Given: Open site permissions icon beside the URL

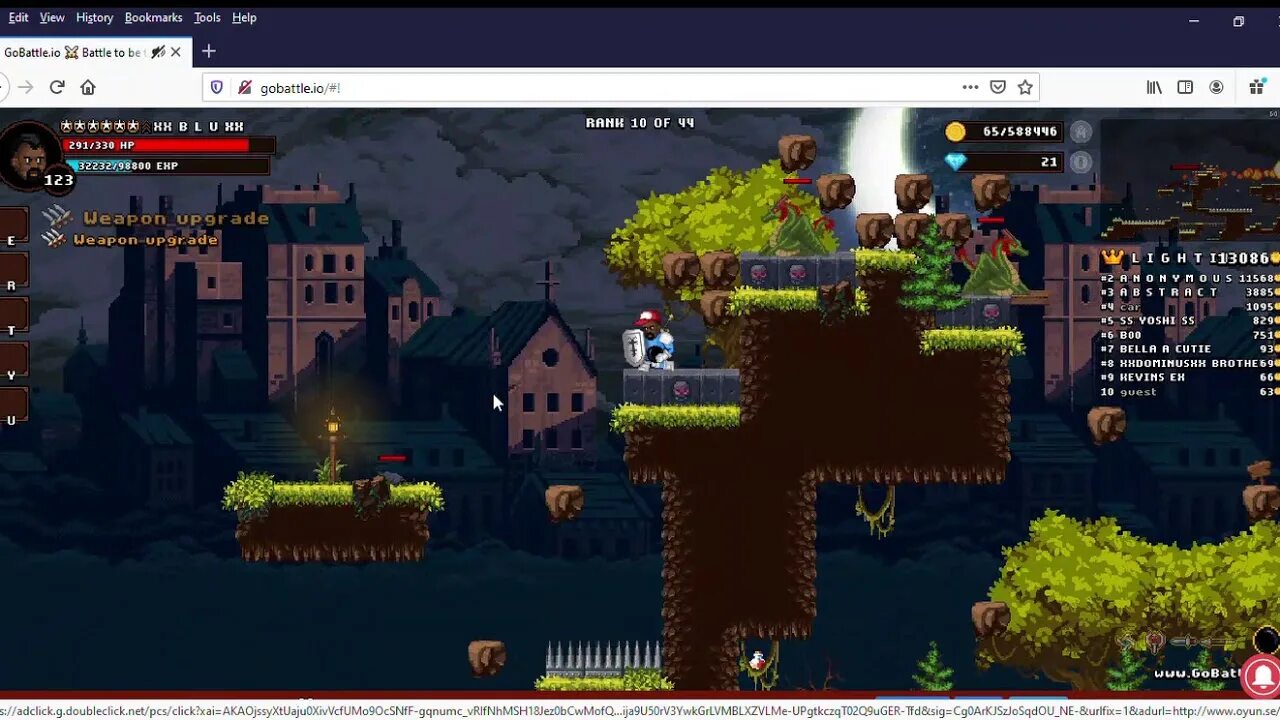Looking at the screenshot, I should coord(244,87).
